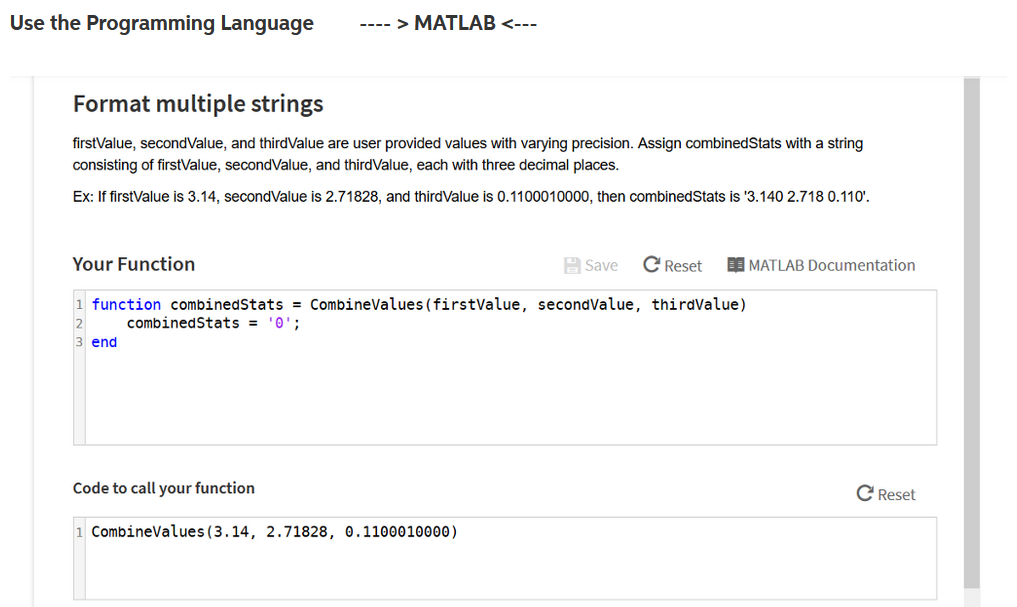Click line number 1 in the gutter
The image size is (1017, 607).
(x=79, y=304)
